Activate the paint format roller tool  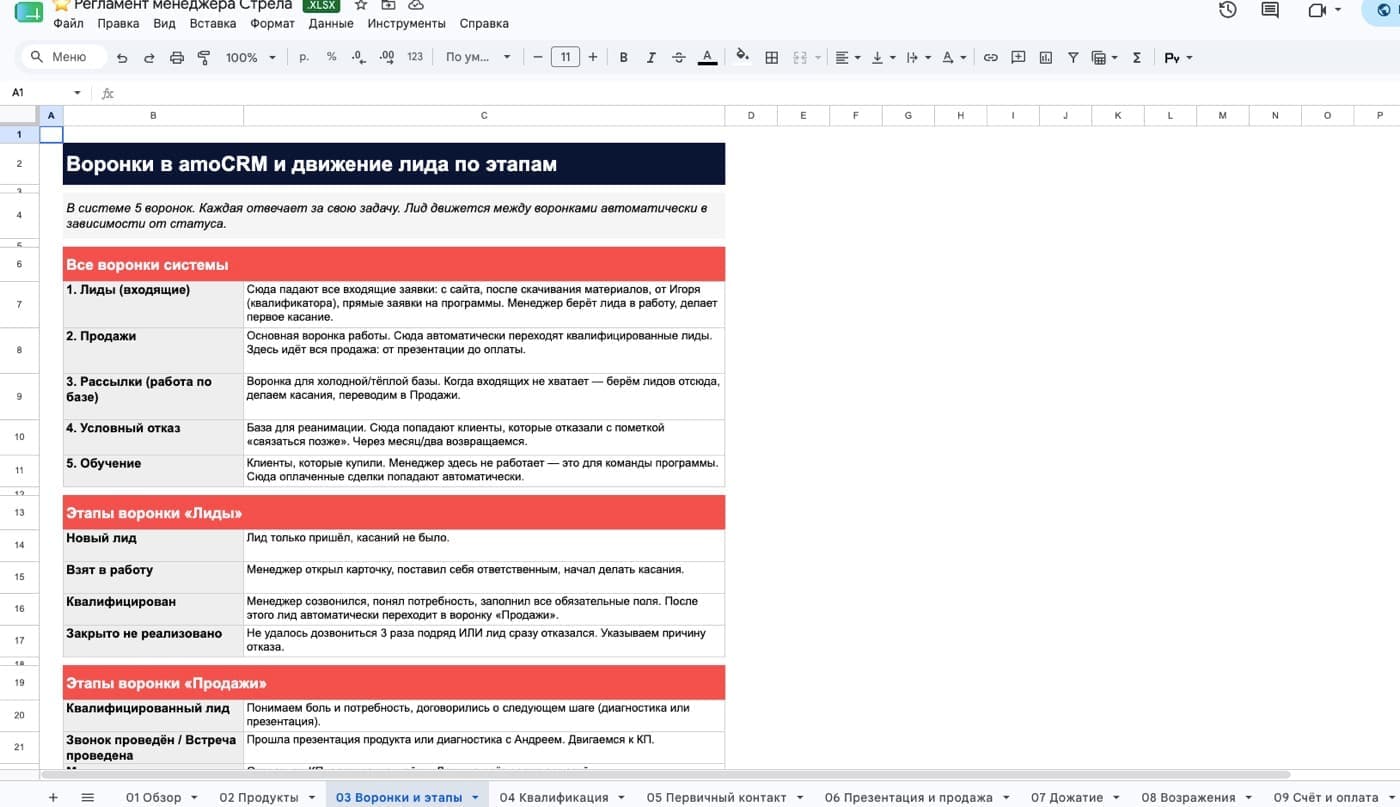click(204, 58)
